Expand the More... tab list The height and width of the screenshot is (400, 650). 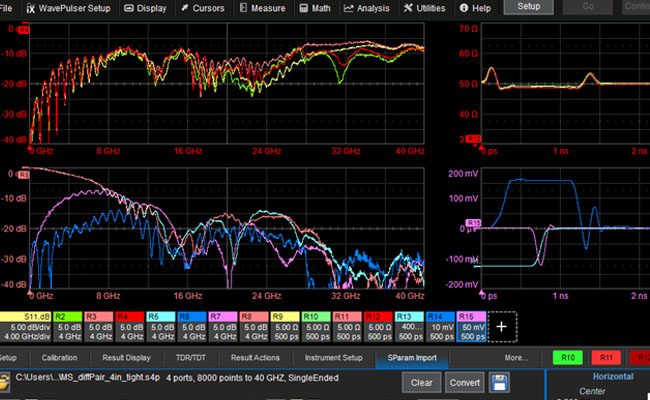(x=516, y=357)
